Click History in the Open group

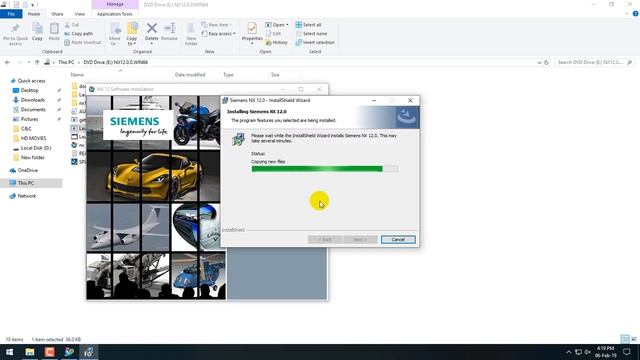(276, 42)
